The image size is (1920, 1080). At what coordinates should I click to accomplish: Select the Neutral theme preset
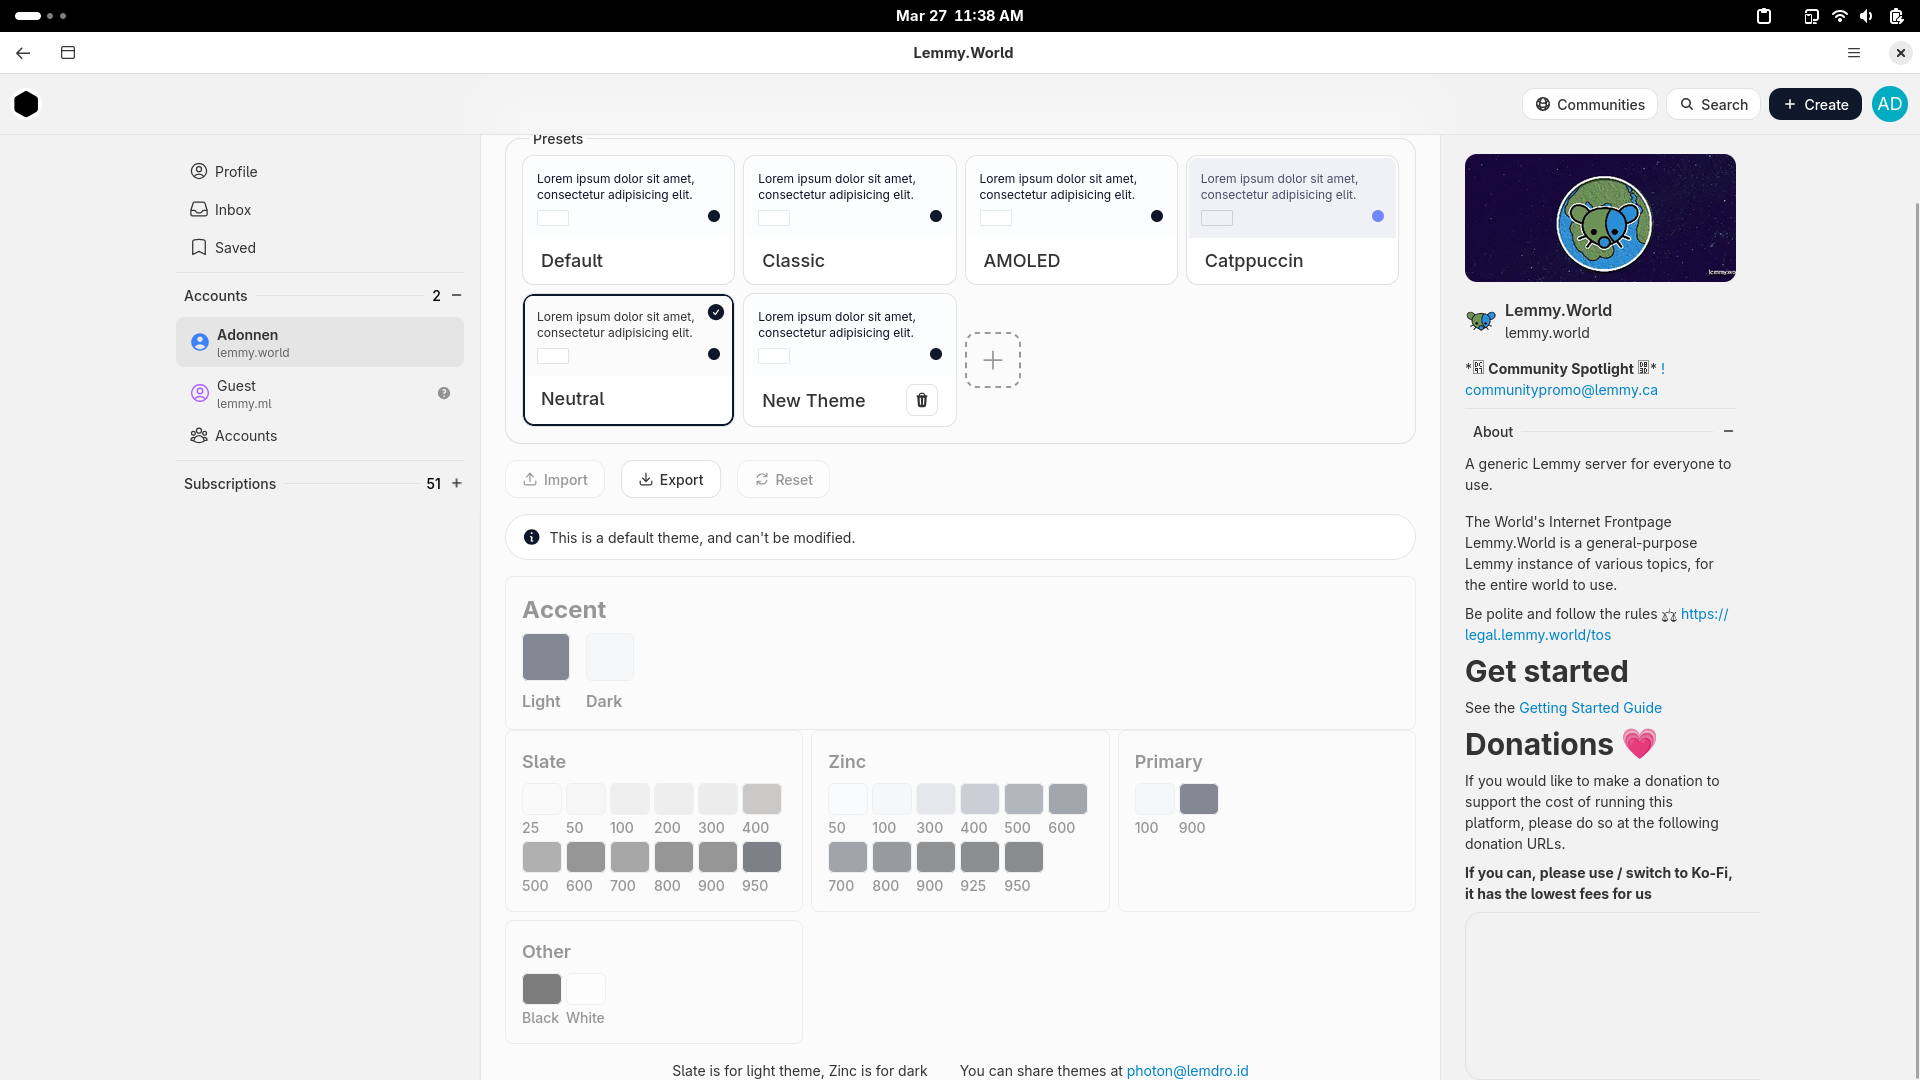(628, 360)
